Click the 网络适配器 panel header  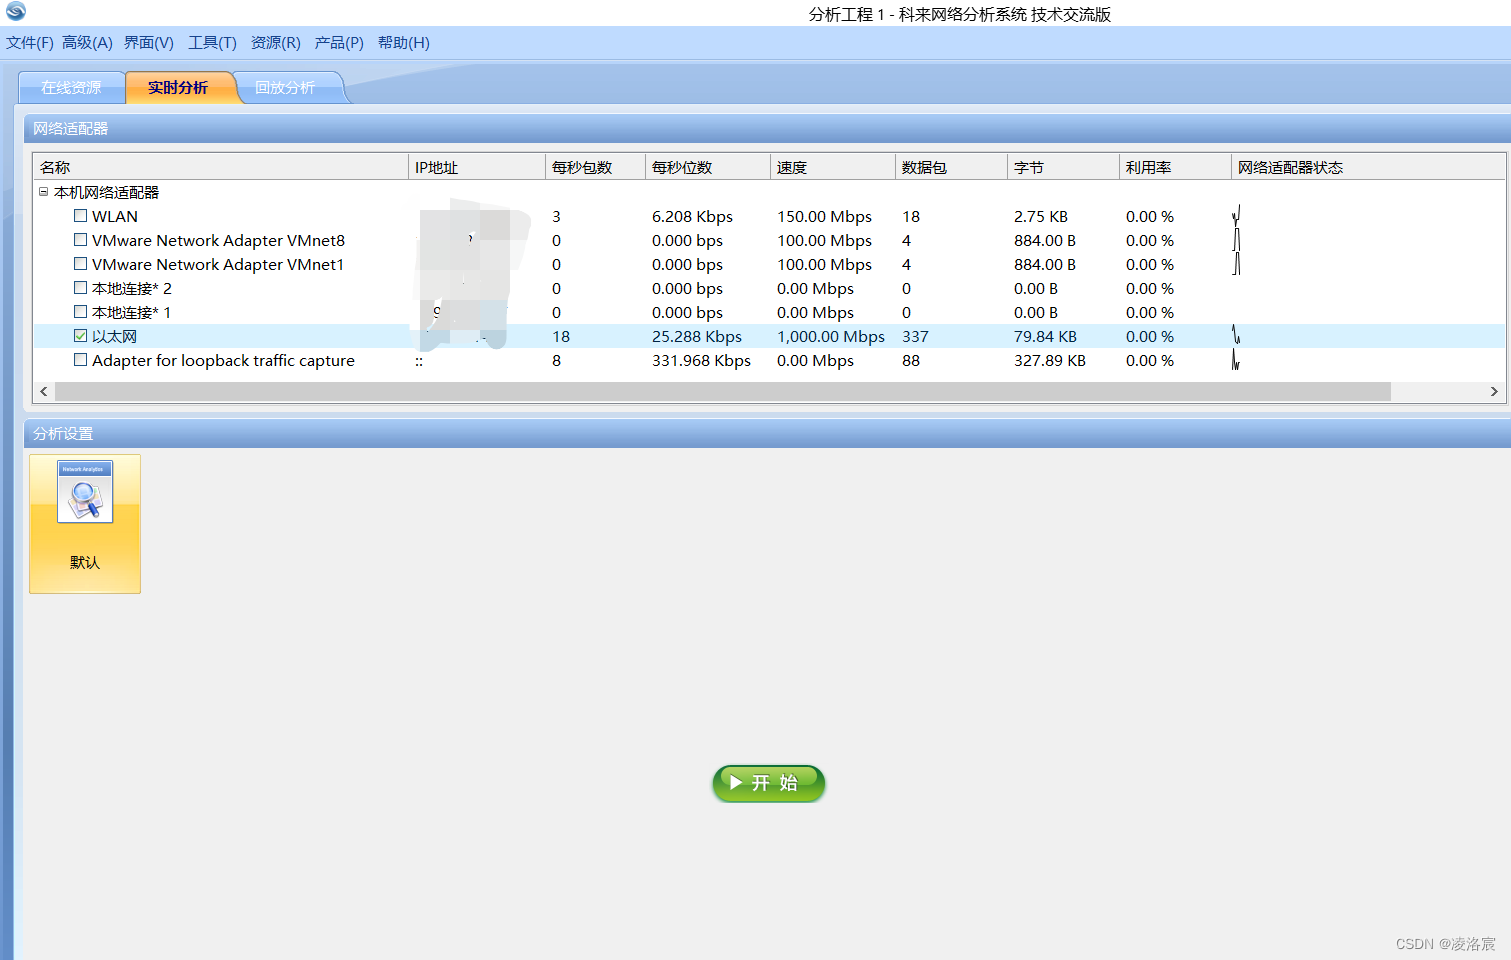[x=767, y=128]
